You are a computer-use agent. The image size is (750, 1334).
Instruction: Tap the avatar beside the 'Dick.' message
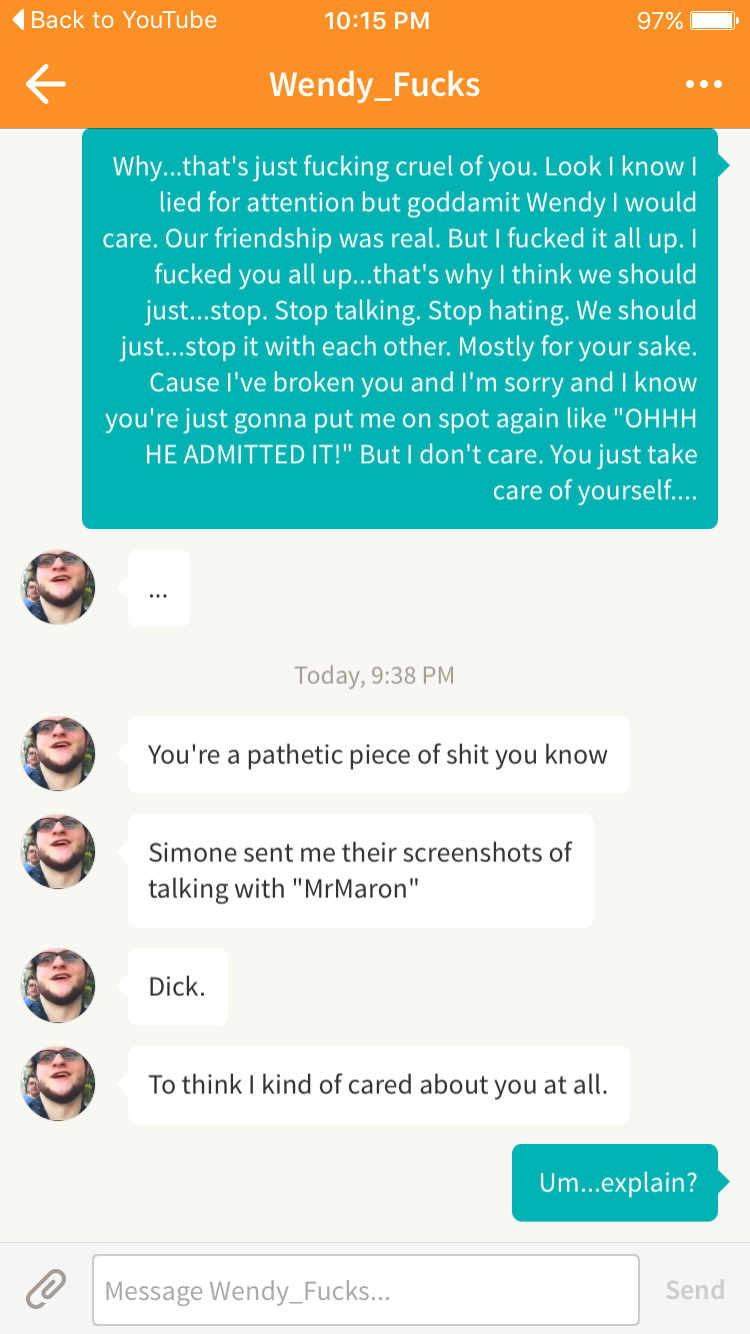click(x=58, y=986)
